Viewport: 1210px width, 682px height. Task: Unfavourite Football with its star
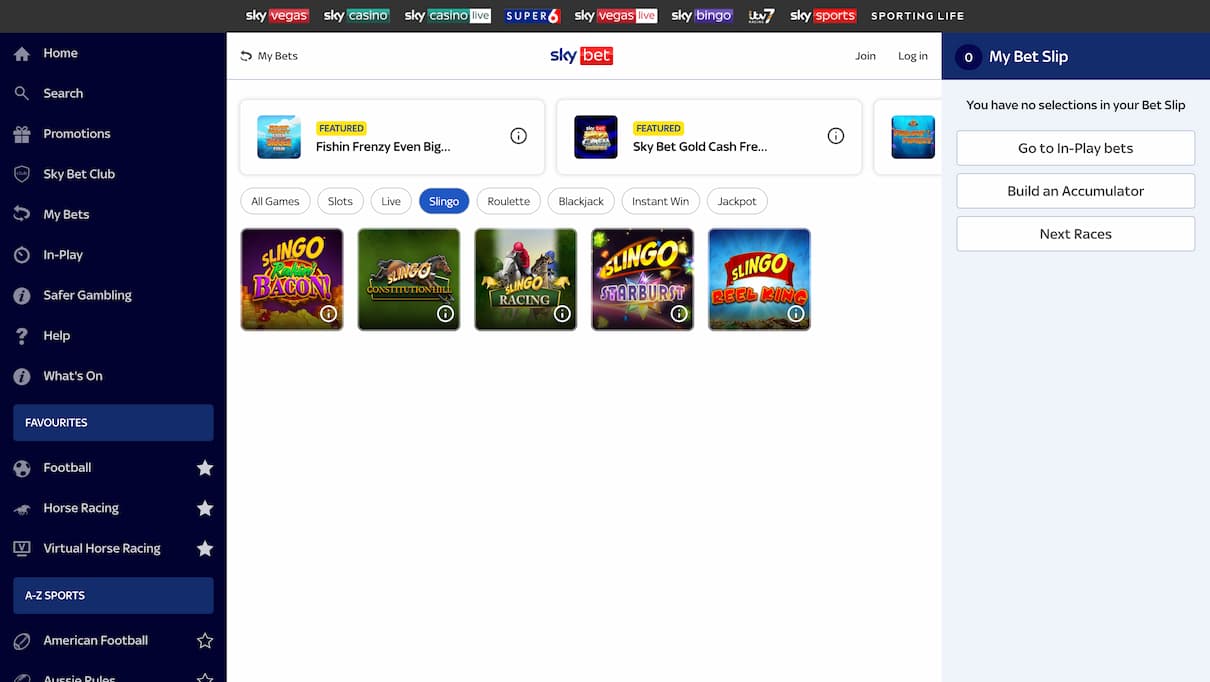[x=205, y=468]
